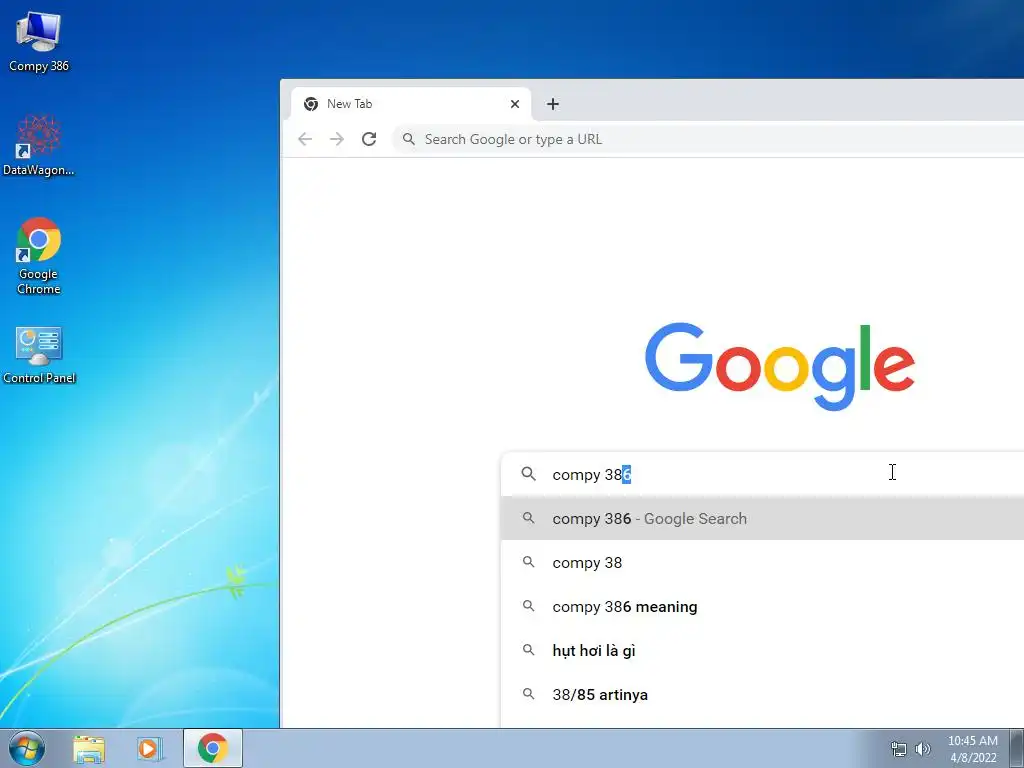
Task: Select the New Tab tab
Action: click(x=411, y=104)
